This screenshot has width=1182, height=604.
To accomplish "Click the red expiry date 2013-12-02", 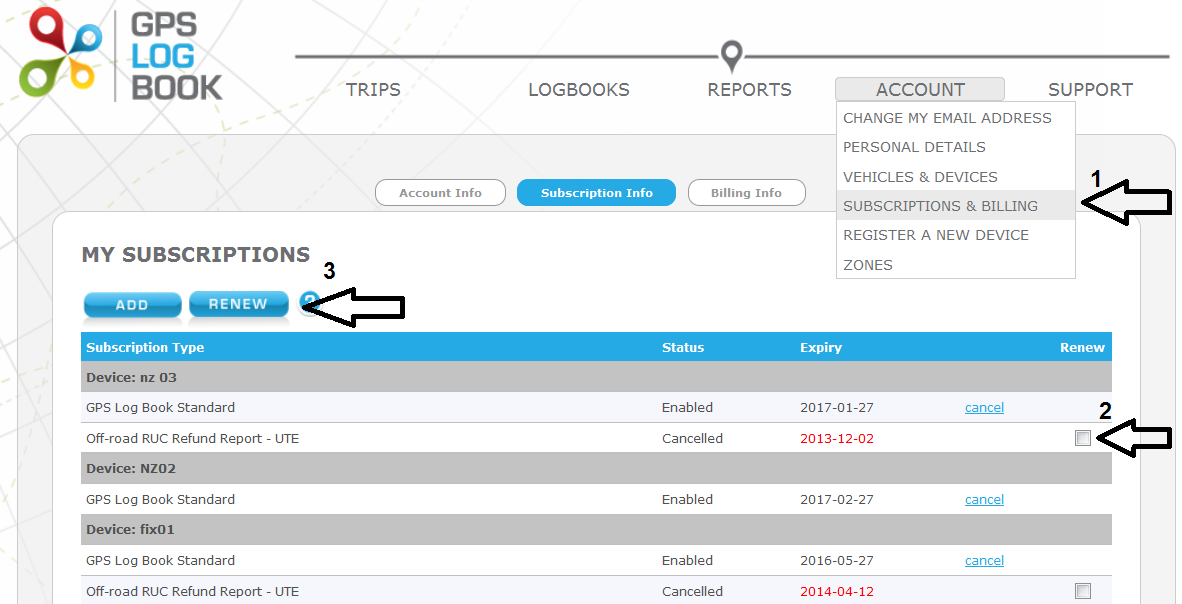I will pos(837,438).
